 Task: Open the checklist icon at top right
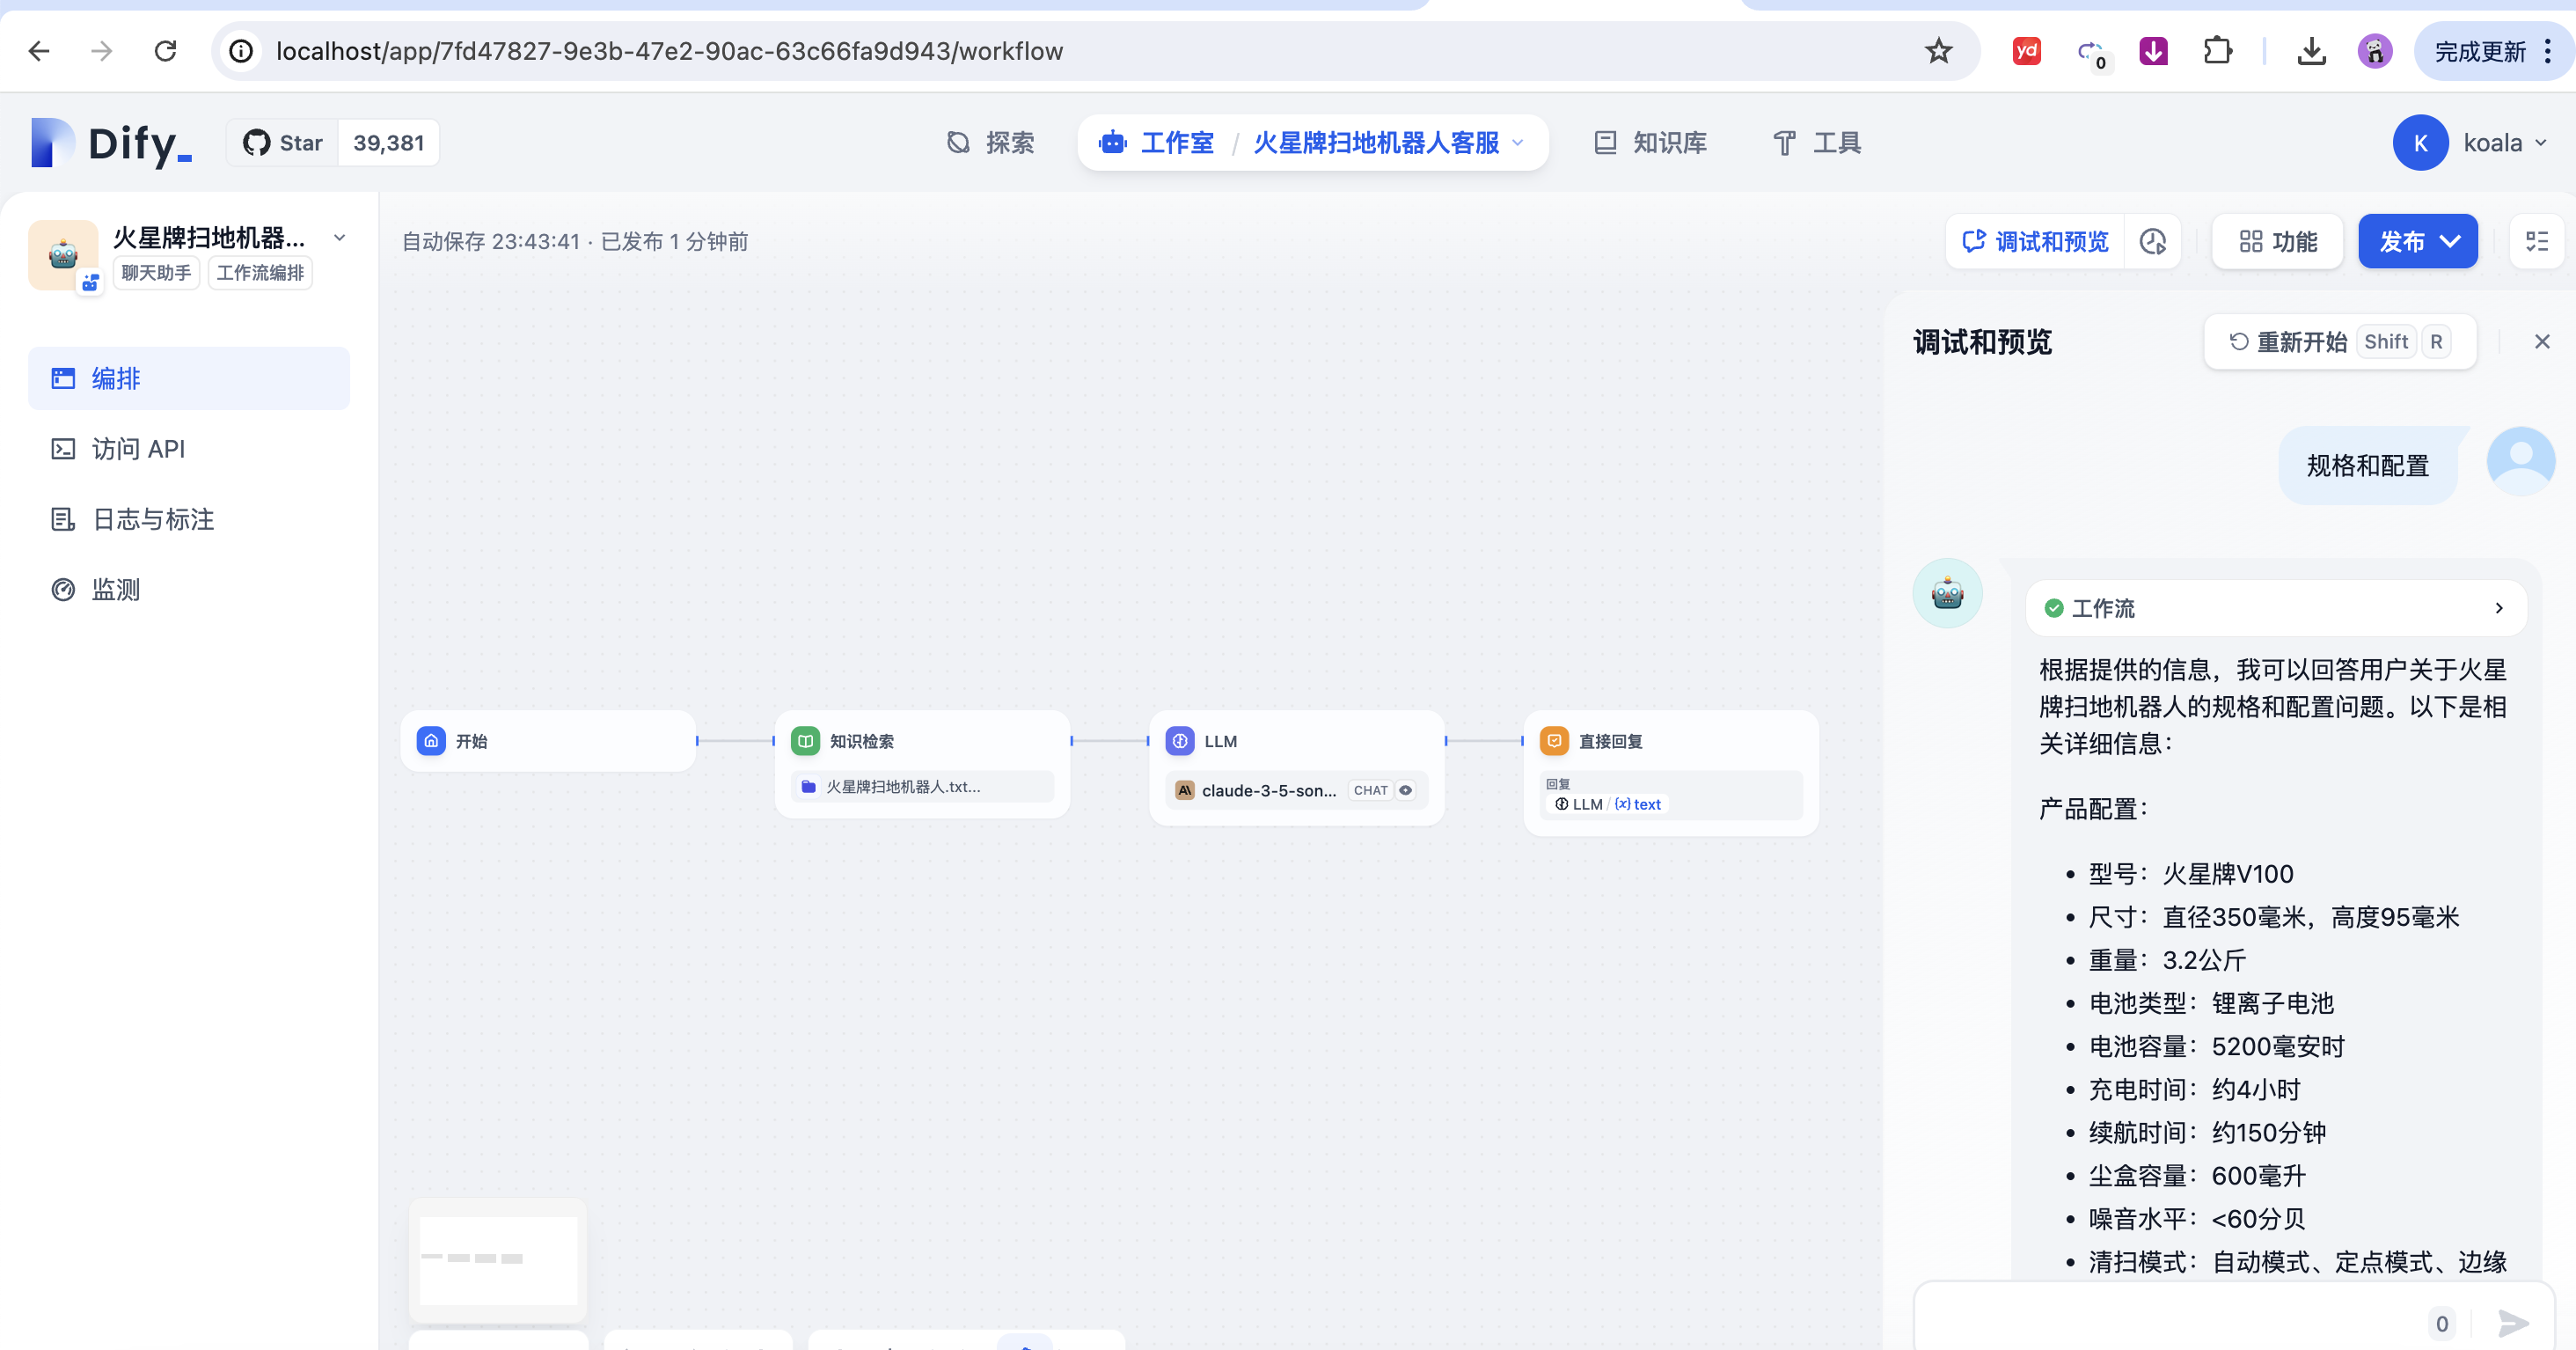[x=2537, y=242]
